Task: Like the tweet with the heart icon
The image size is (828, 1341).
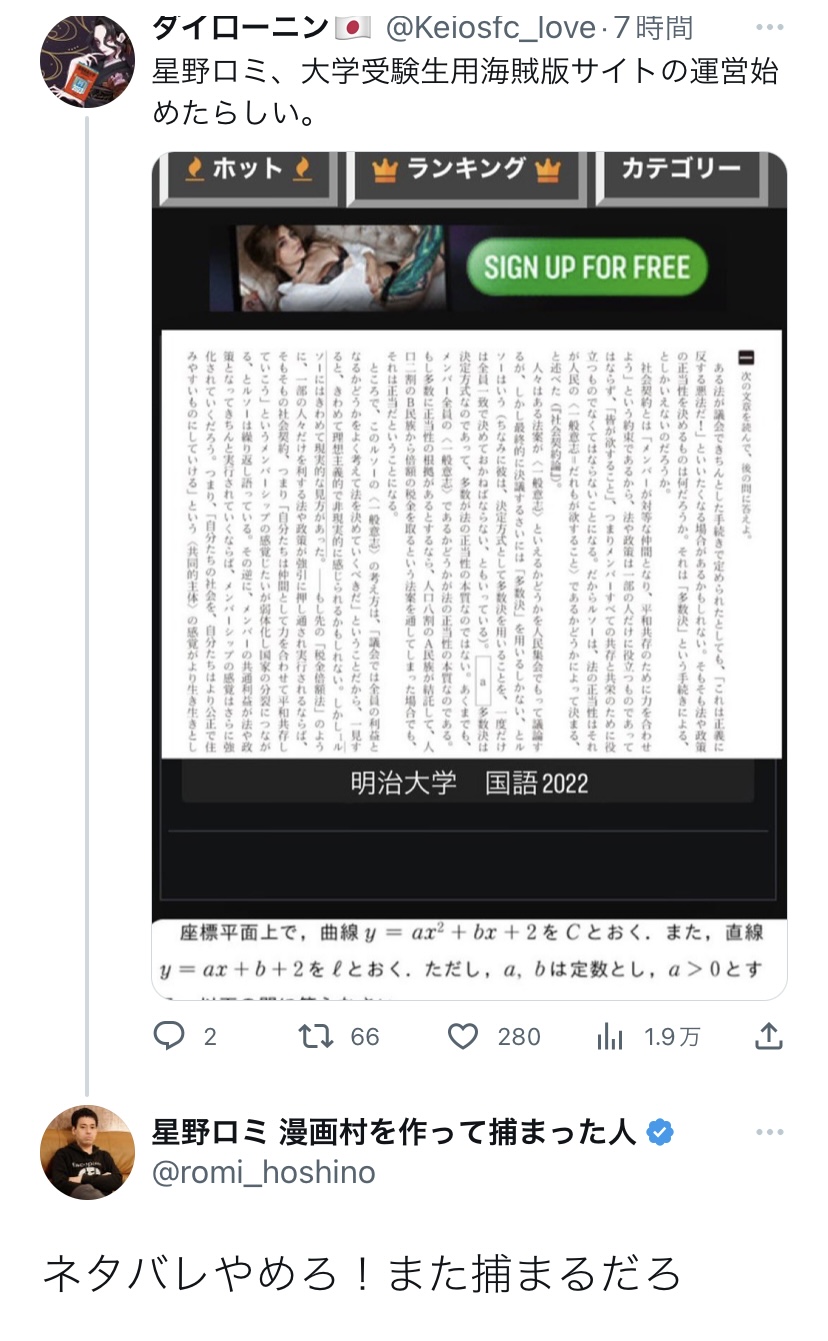Action: 462,1036
